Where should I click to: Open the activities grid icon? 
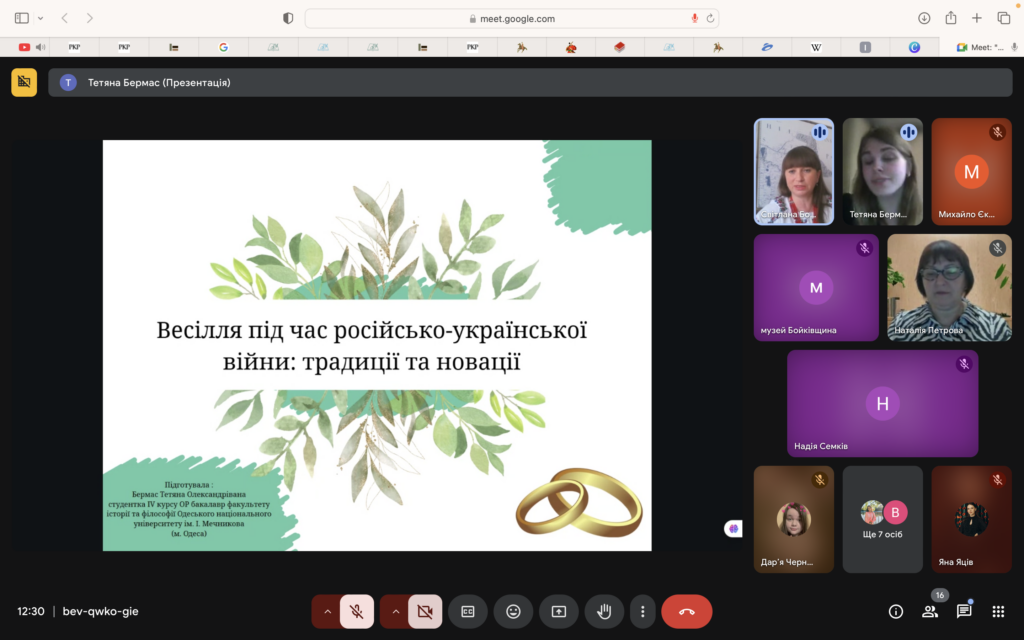pos(998,611)
